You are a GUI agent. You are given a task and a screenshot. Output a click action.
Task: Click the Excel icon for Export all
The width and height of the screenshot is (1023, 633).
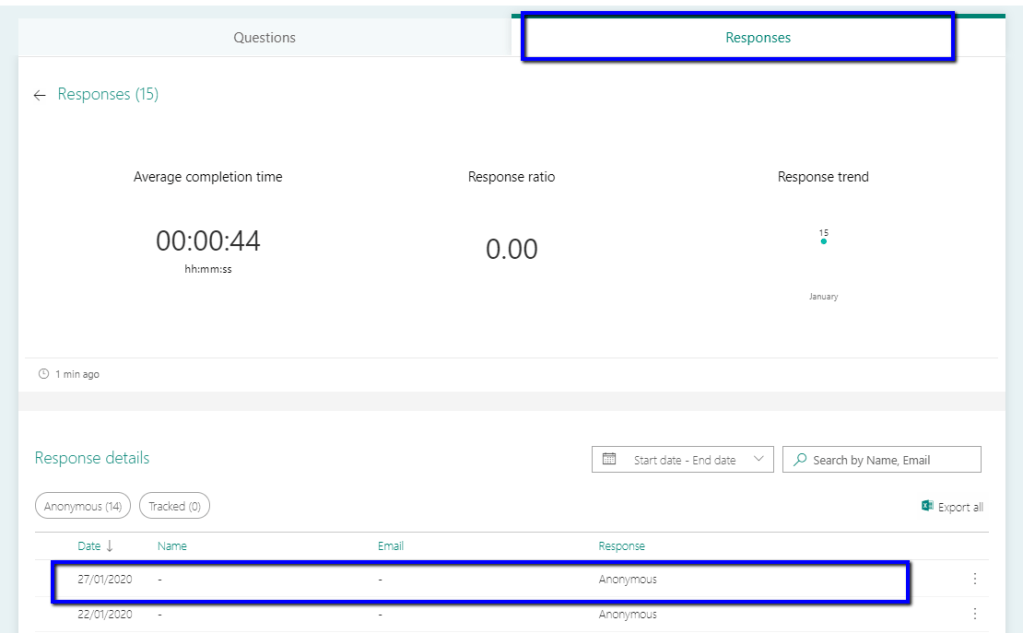click(927, 507)
